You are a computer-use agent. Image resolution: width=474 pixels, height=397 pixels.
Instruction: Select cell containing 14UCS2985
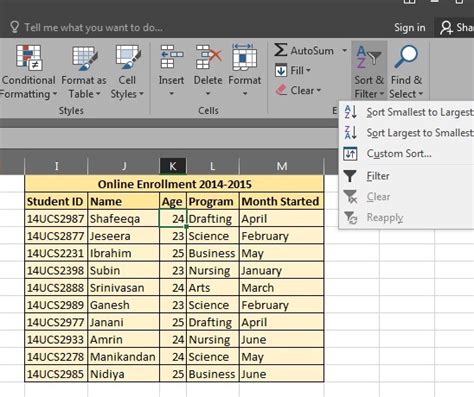(x=56, y=374)
